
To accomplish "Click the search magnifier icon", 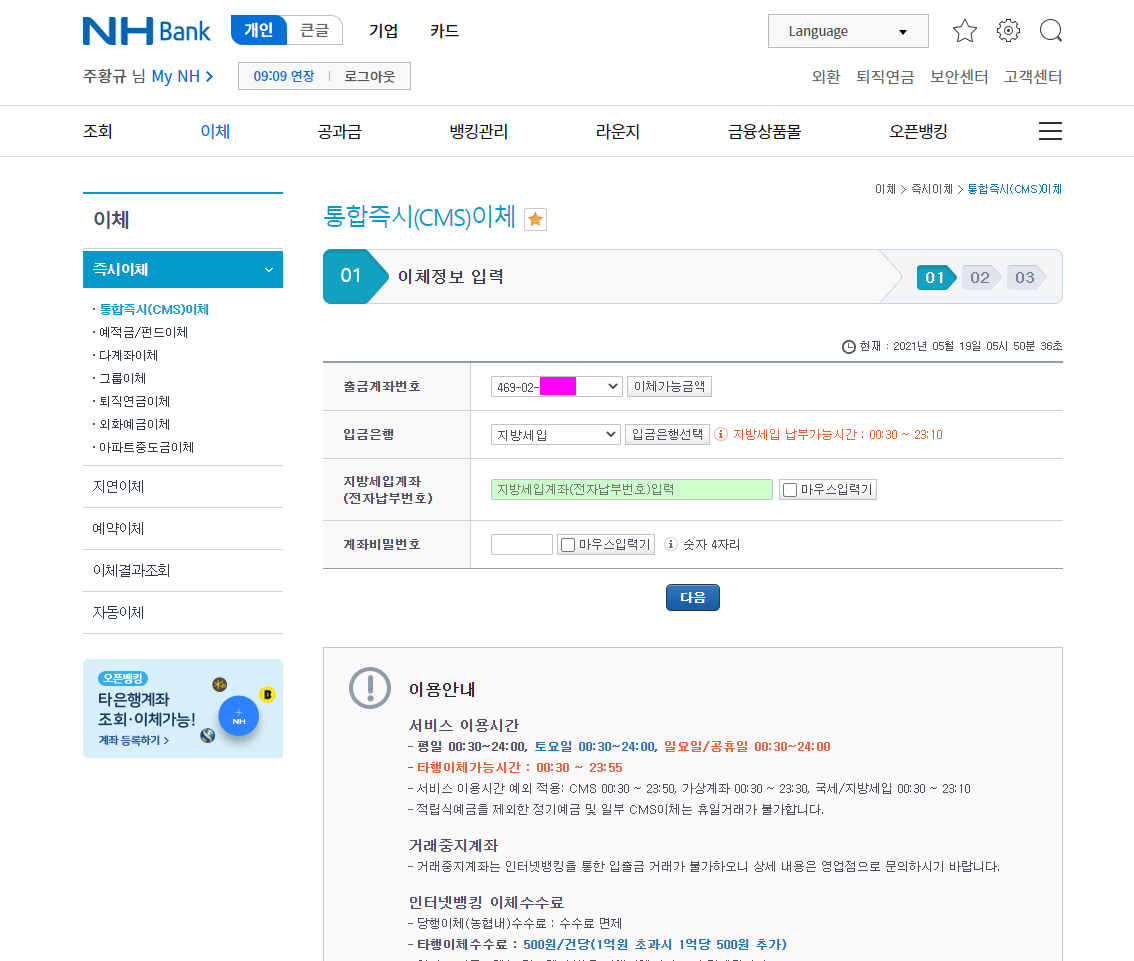I will tap(1050, 31).
